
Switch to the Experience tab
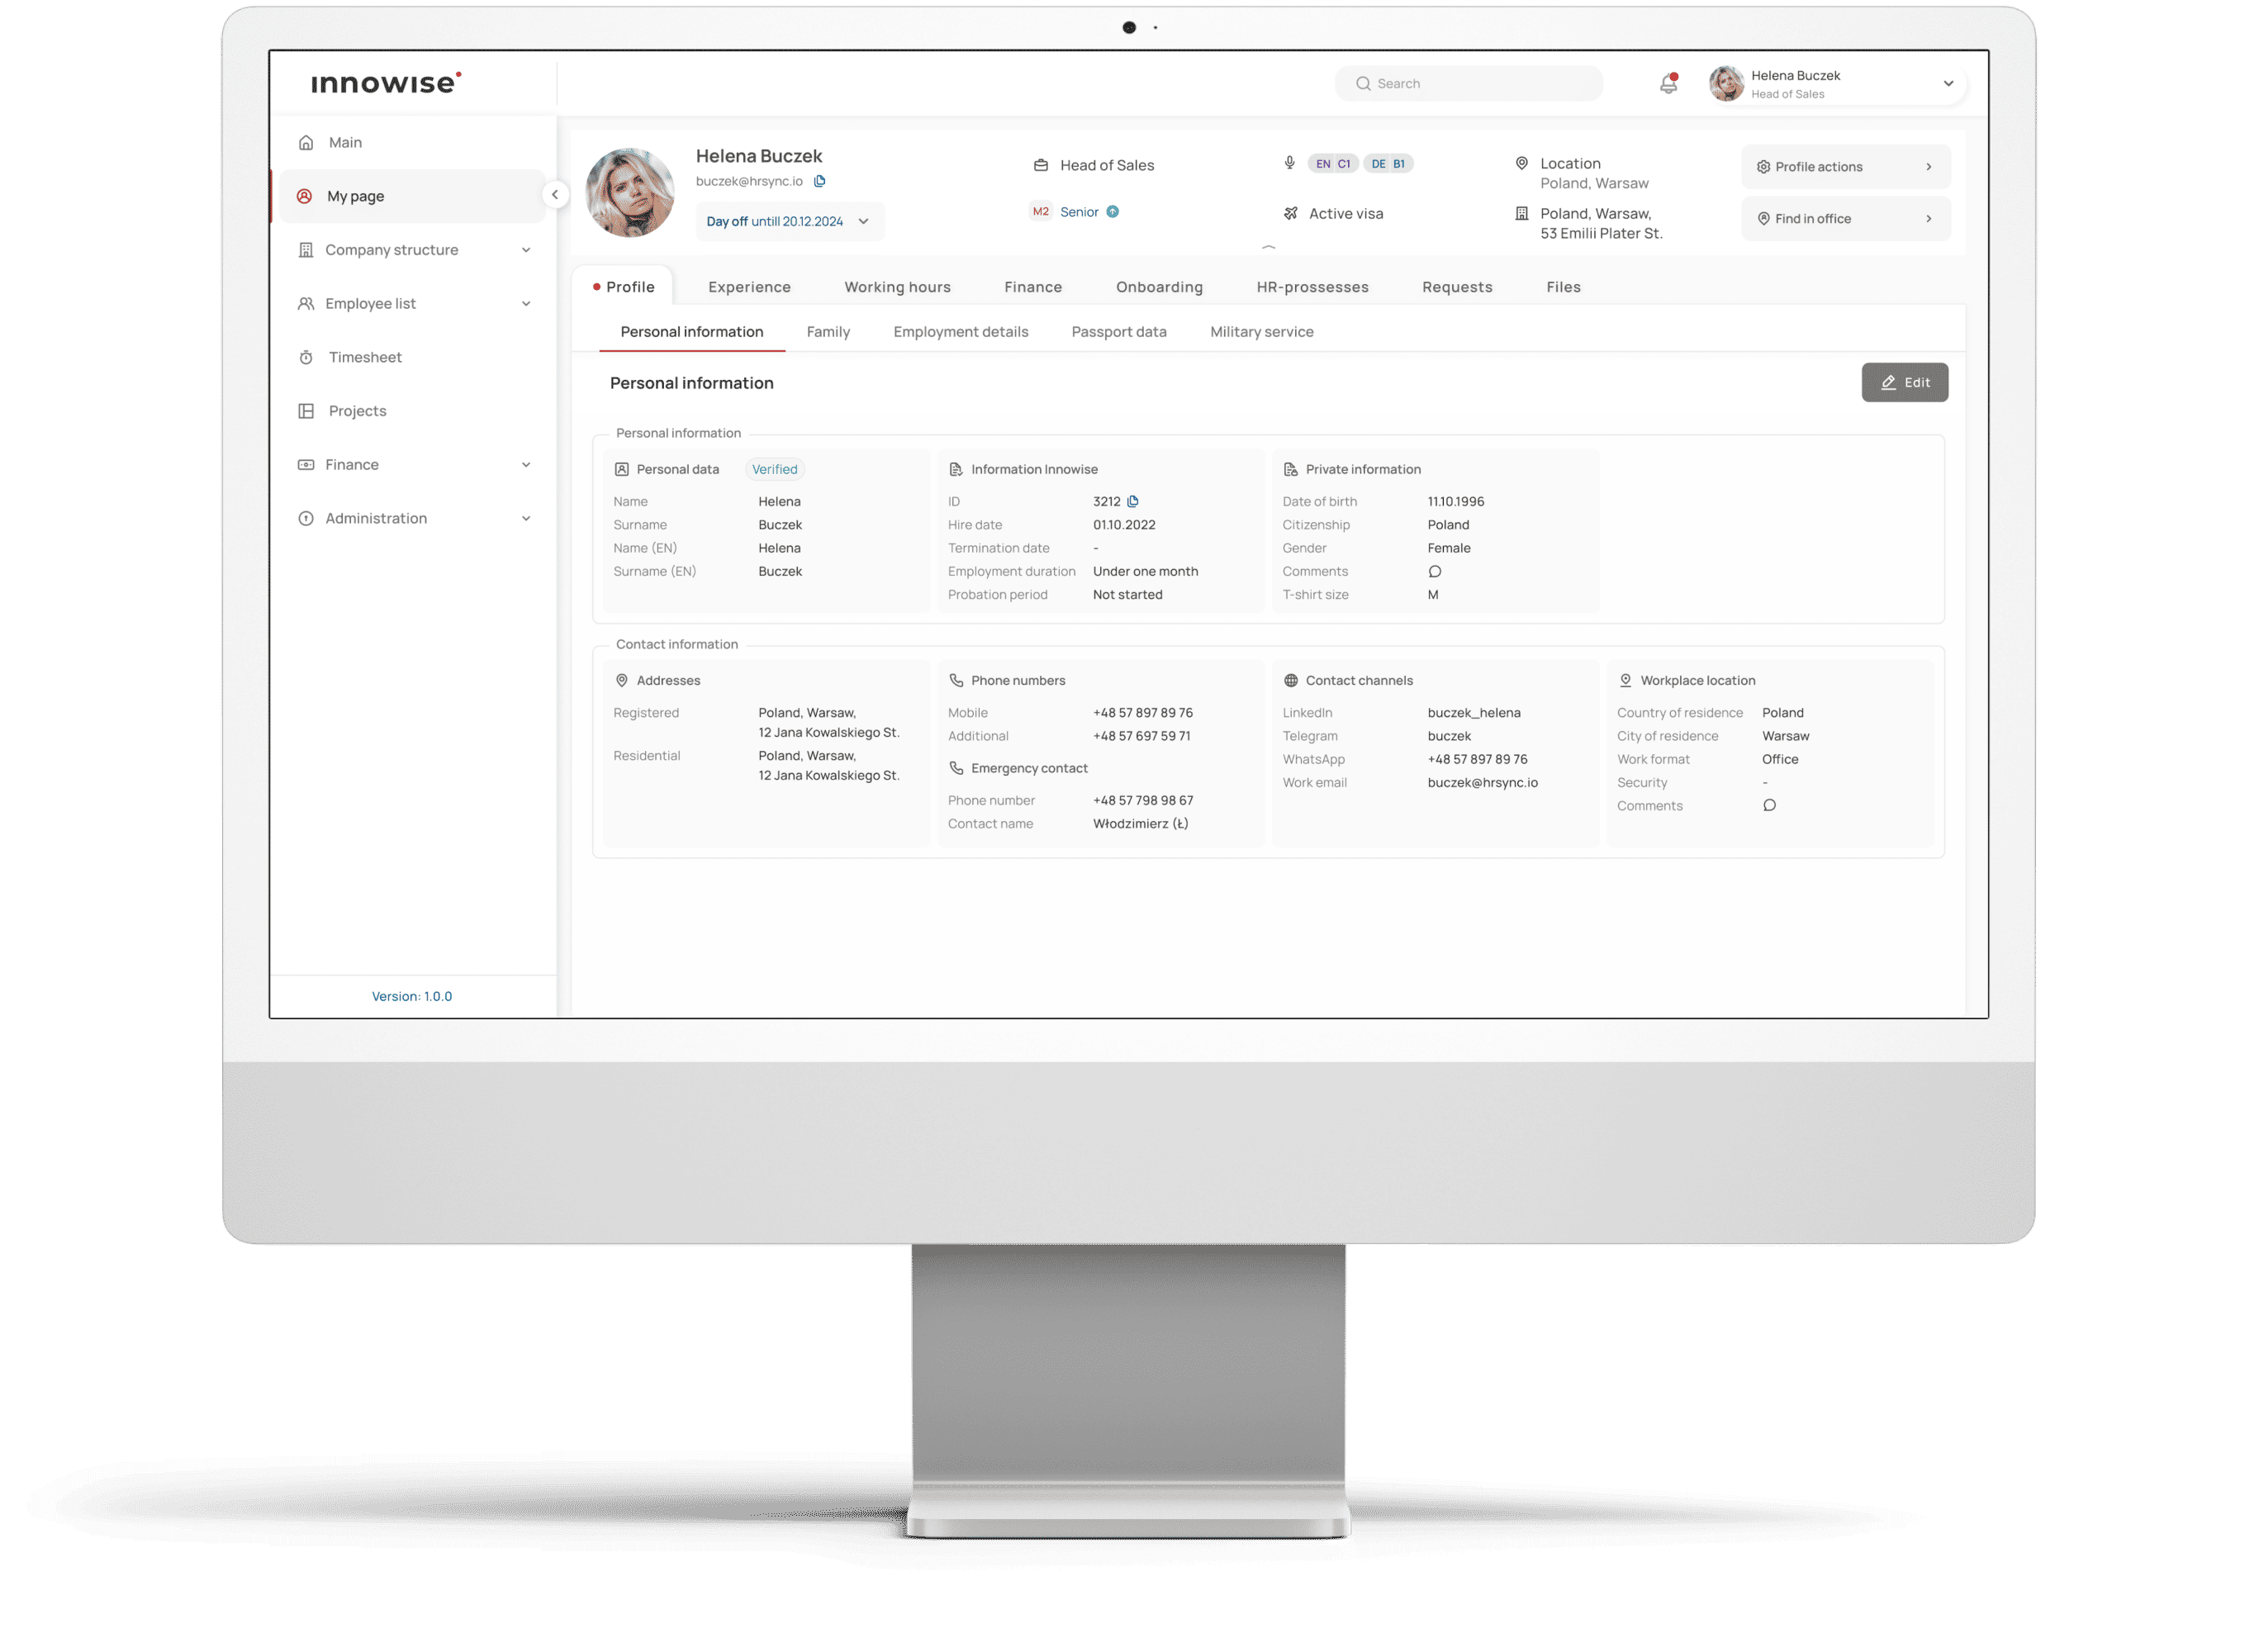coord(749,287)
